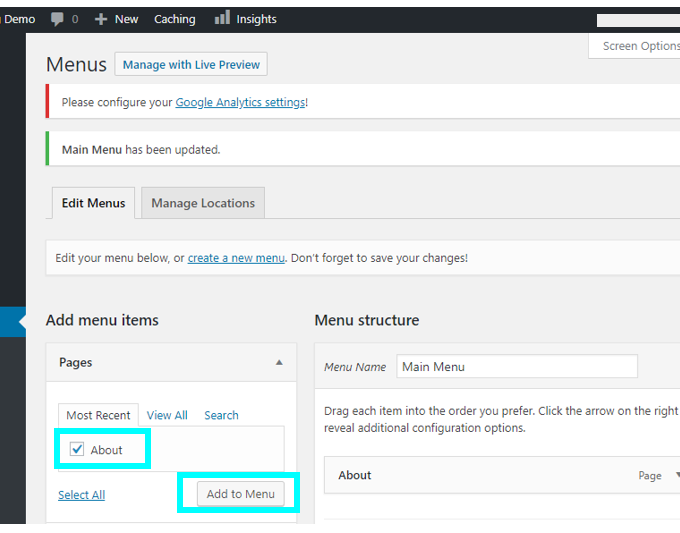680x533 pixels.
Task: Click Manage with Live Preview button
Action: coord(191,65)
